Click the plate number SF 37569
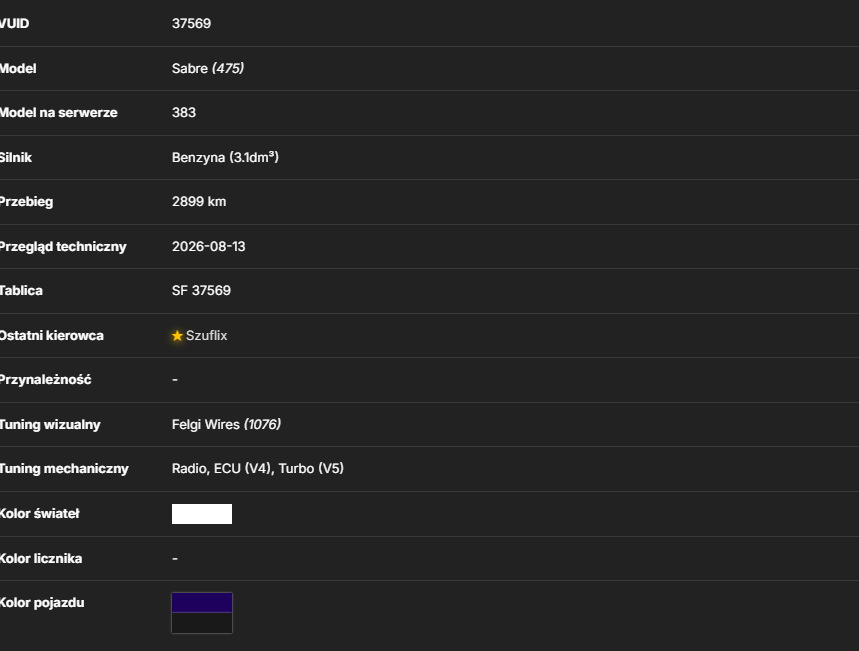This screenshot has height=651, width=859. tap(201, 290)
